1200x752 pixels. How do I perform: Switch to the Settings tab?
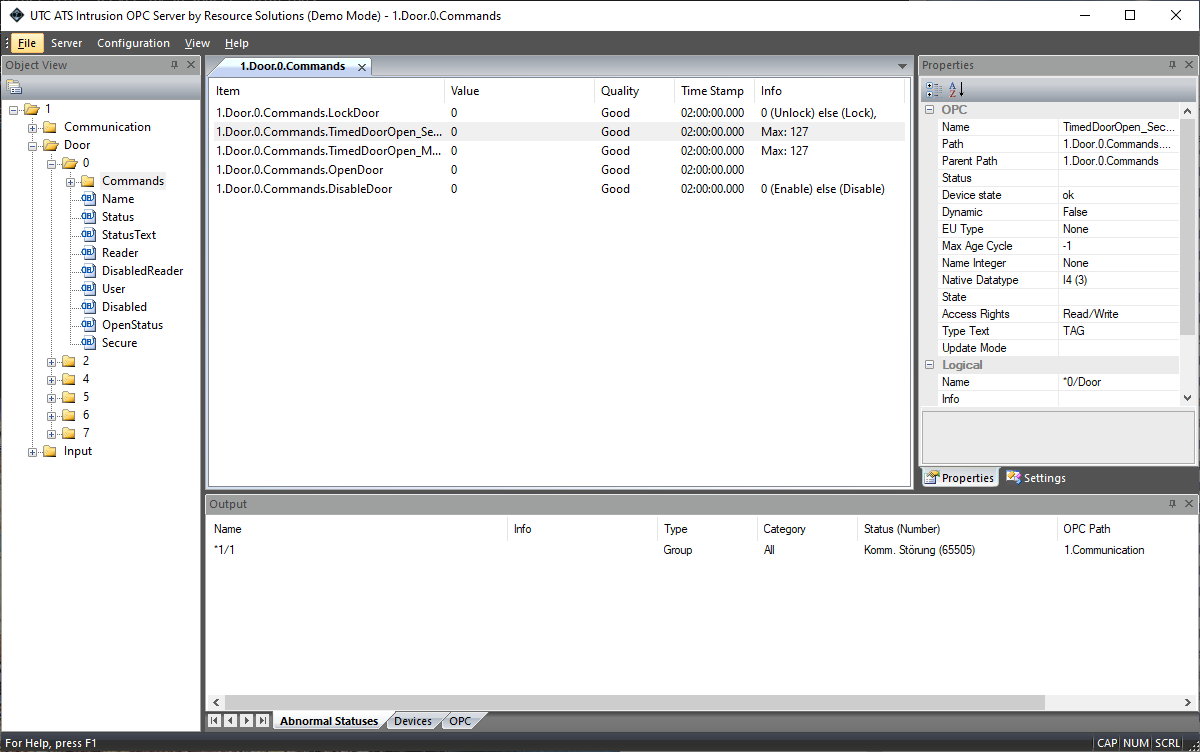pyautogui.click(x=1036, y=478)
